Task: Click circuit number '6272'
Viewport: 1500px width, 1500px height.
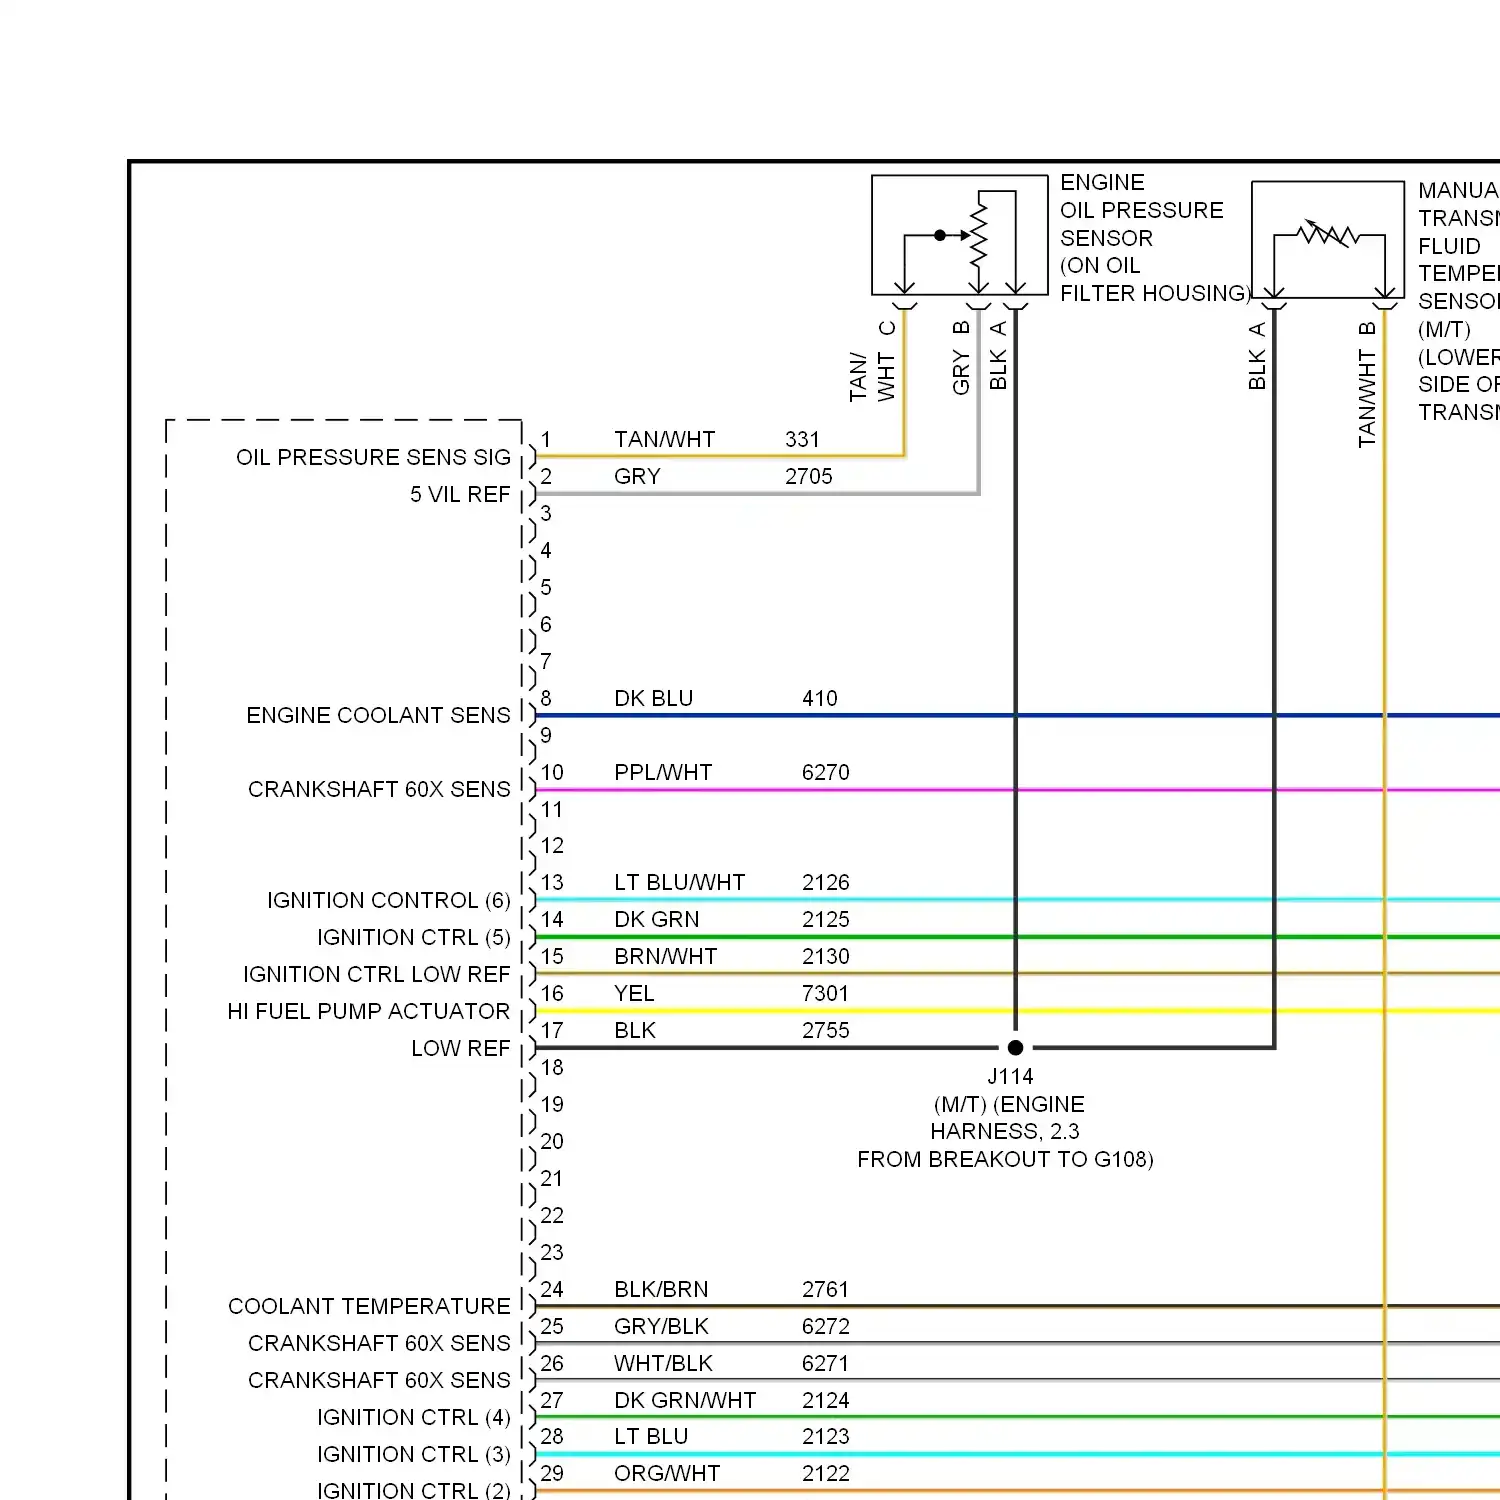Action: tap(825, 1326)
